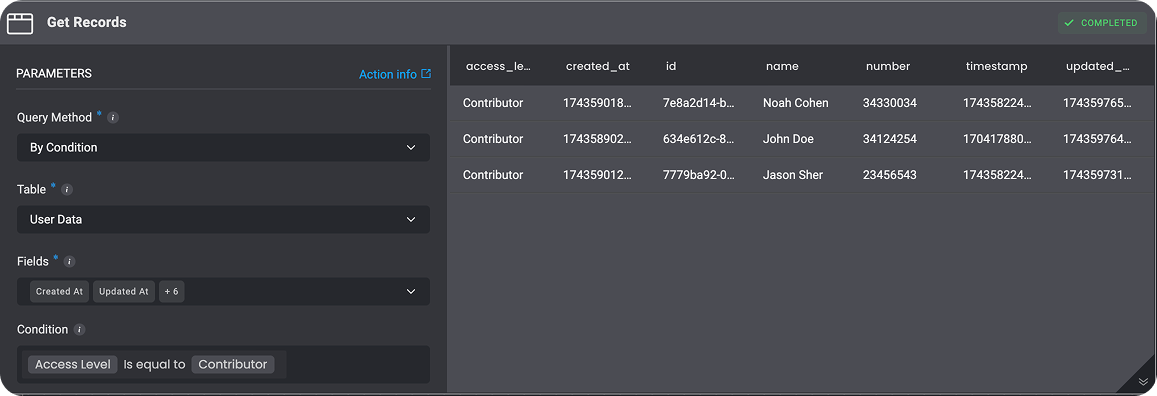1157x396 pixels.
Task: Click the Access Level condition chip
Action: (72, 364)
